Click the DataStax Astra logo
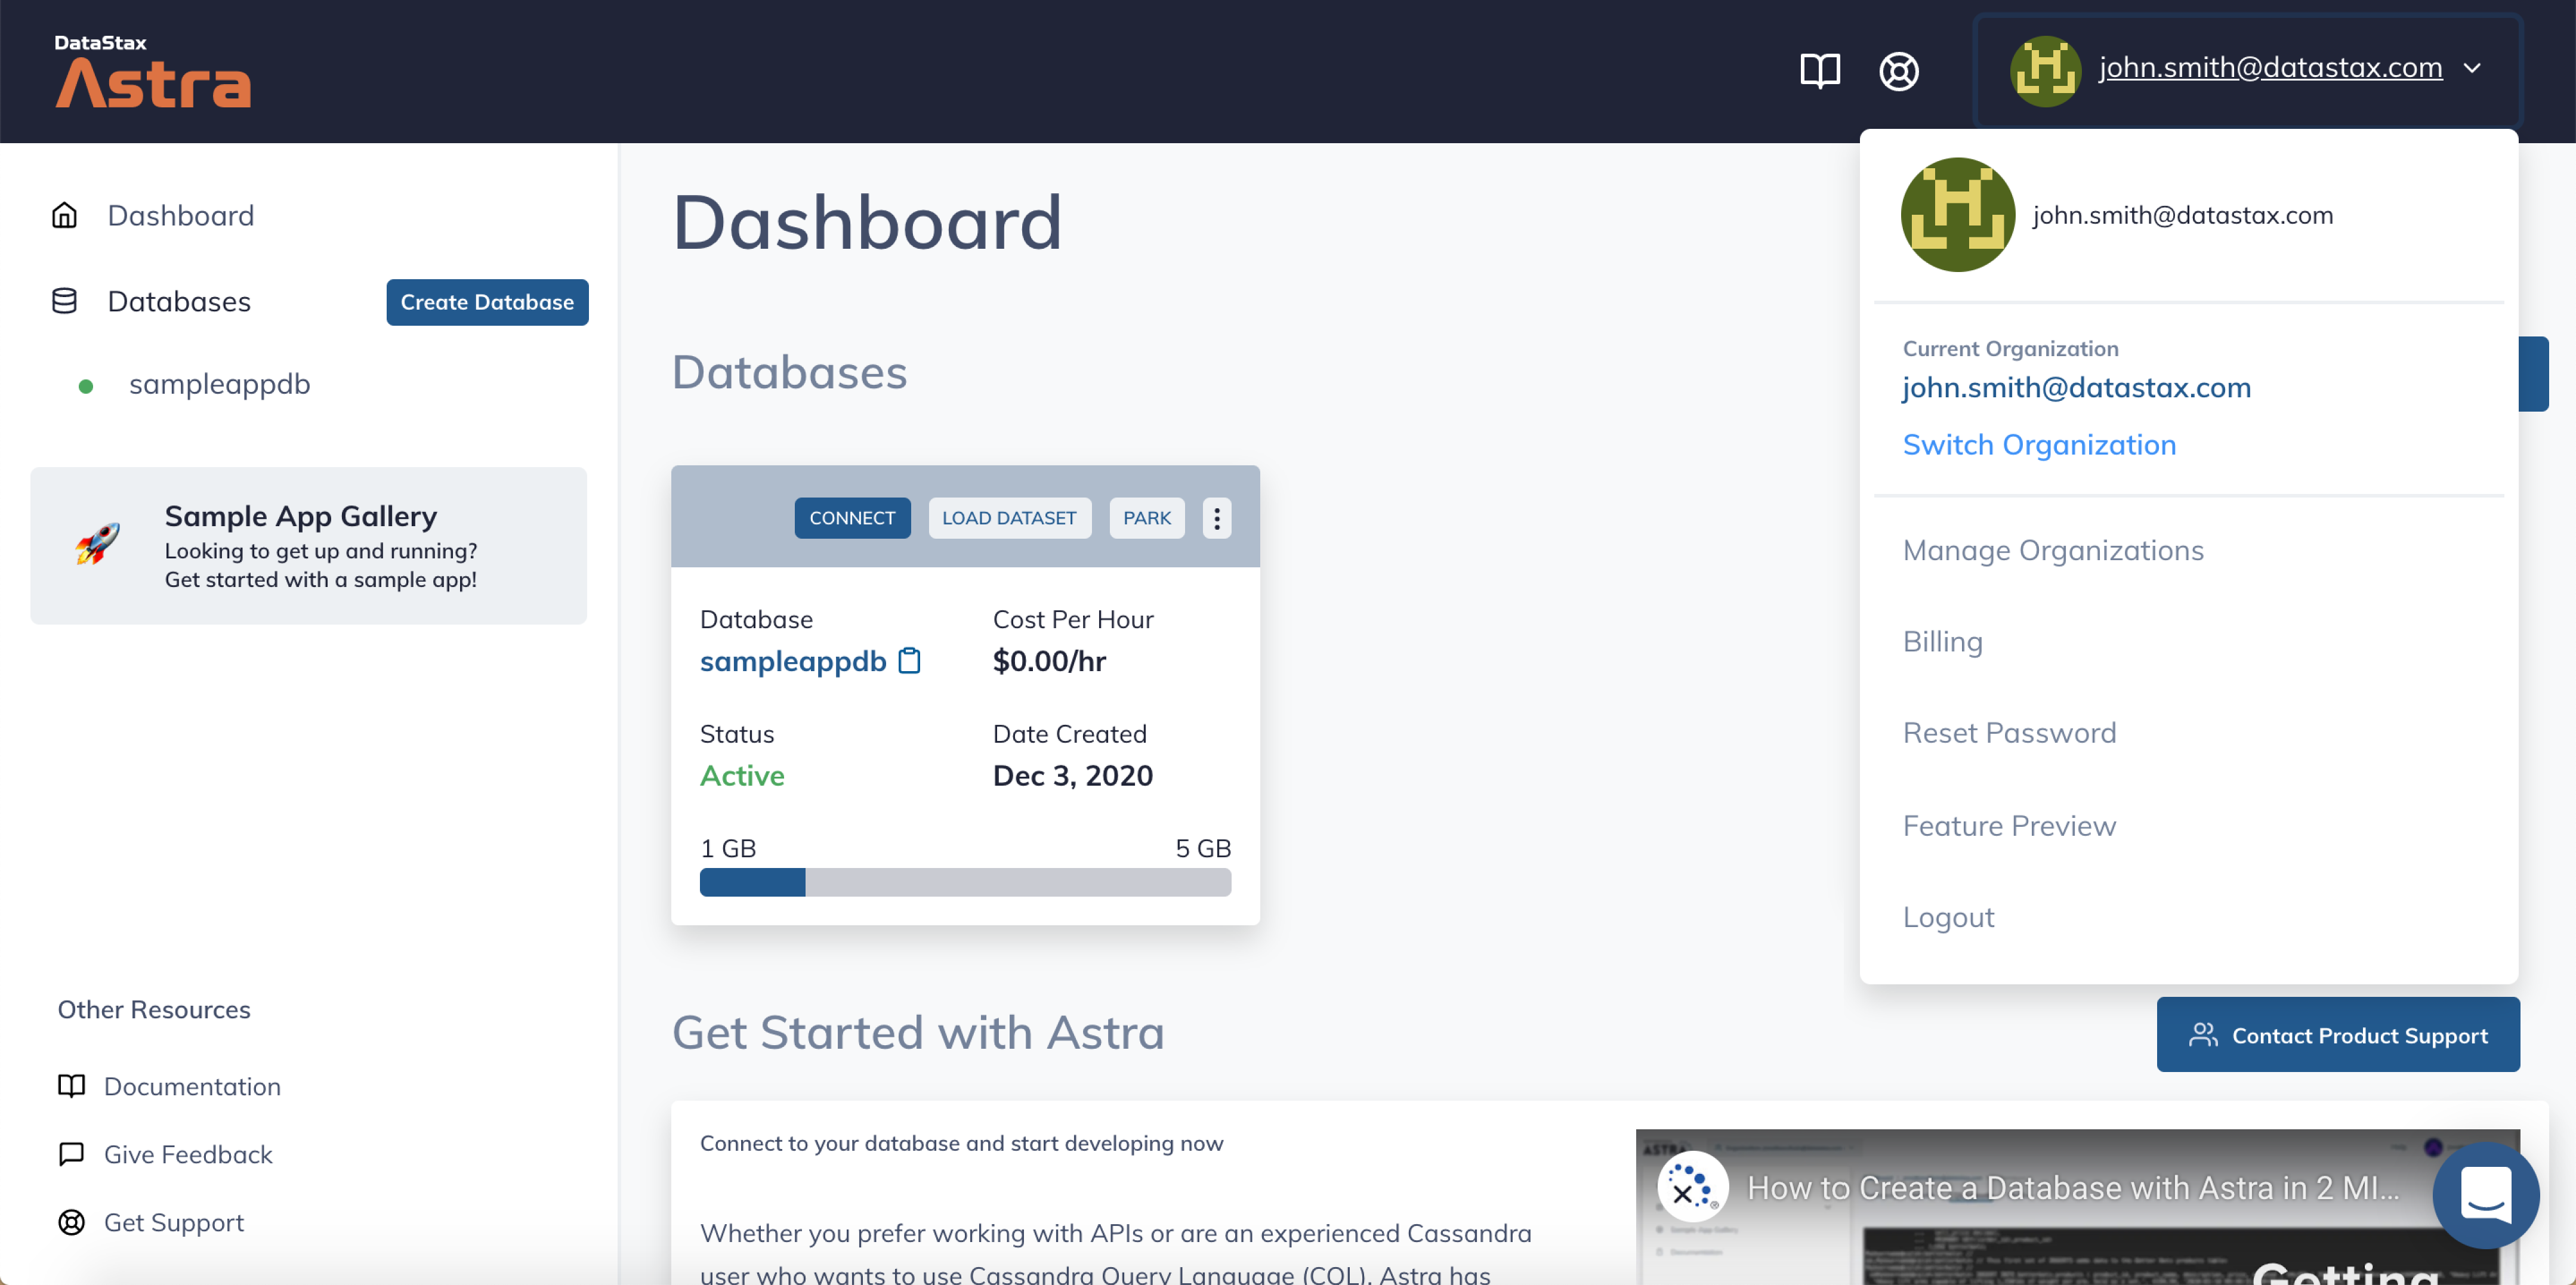The height and width of the screenshot is (1285, 2576). click(152, 71)
